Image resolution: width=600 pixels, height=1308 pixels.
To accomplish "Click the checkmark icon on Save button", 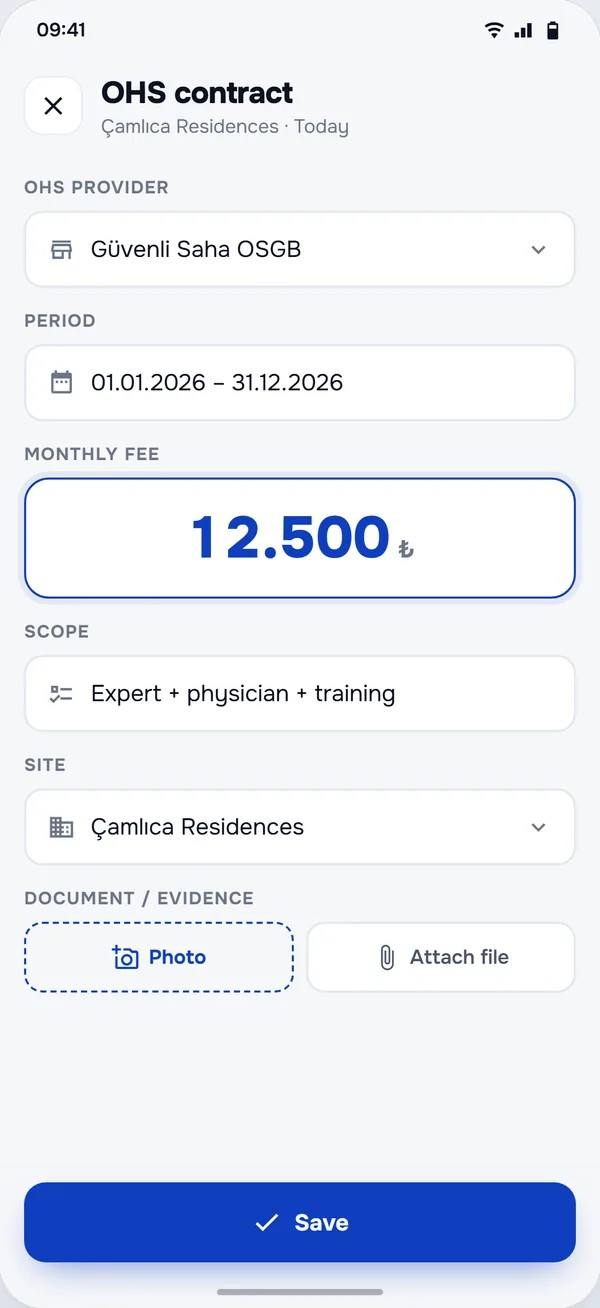I will pyautogui.click(x=266, y=1222).
